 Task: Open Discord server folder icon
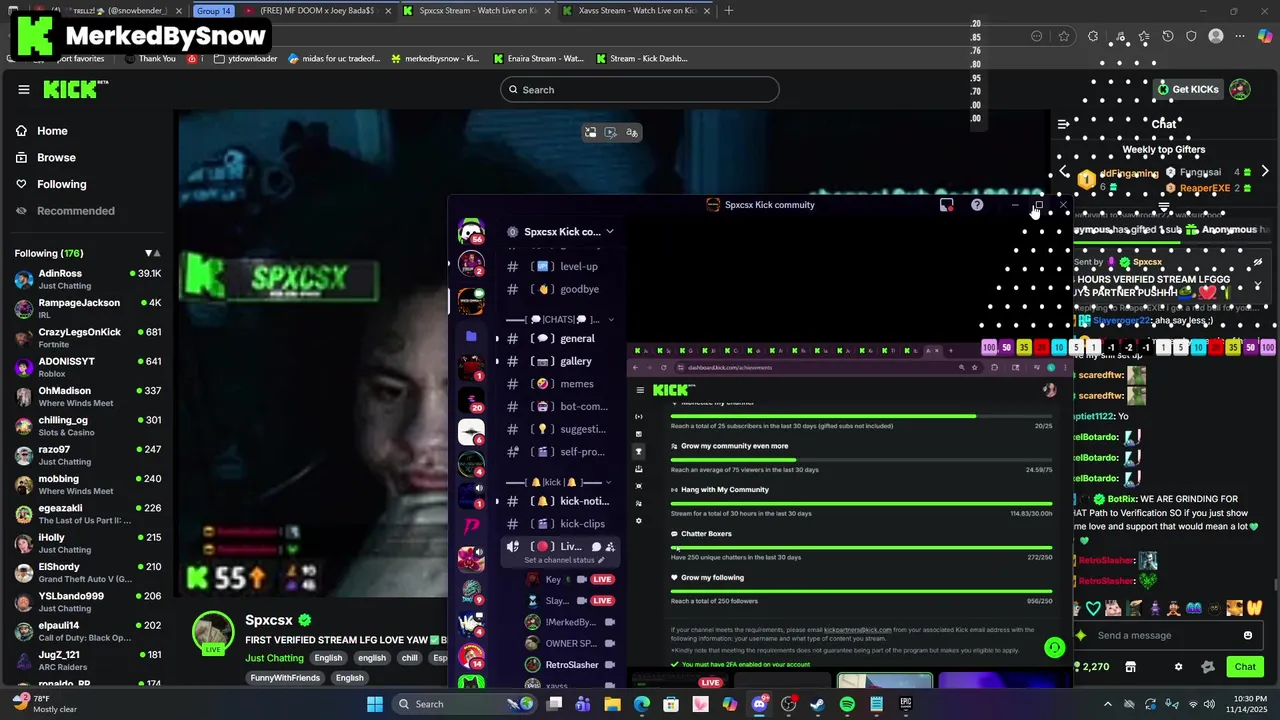coord(471,337)
